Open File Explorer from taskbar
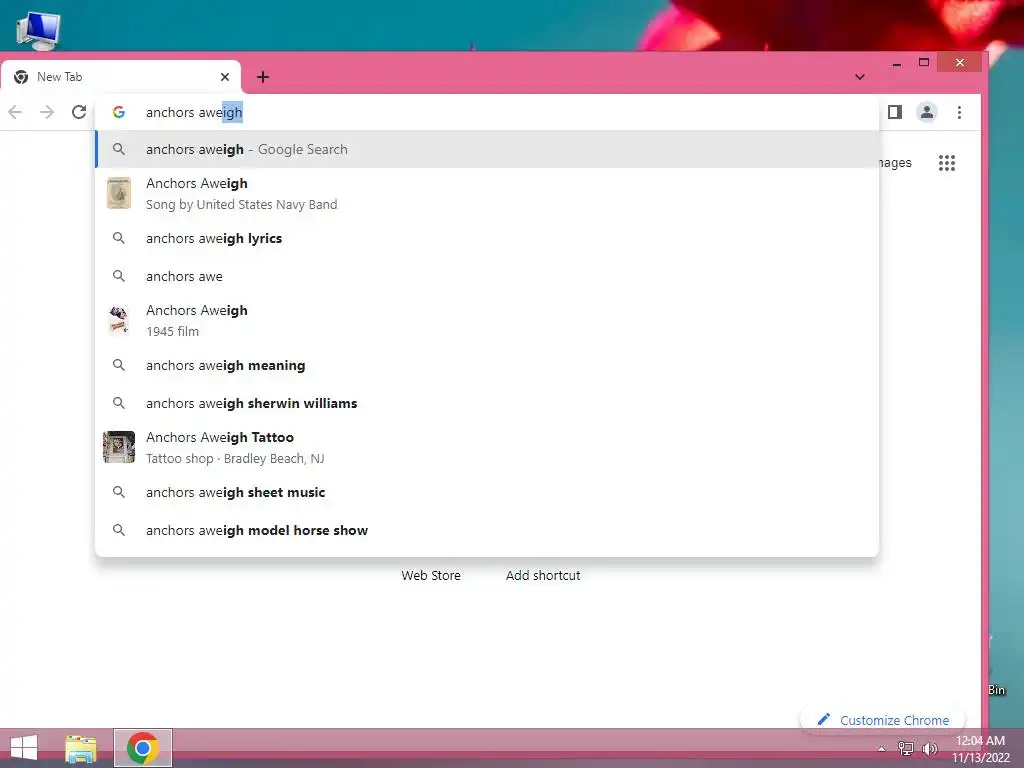Image resolution: width=1024 pixels, height=768 pixels. point(81,748)
